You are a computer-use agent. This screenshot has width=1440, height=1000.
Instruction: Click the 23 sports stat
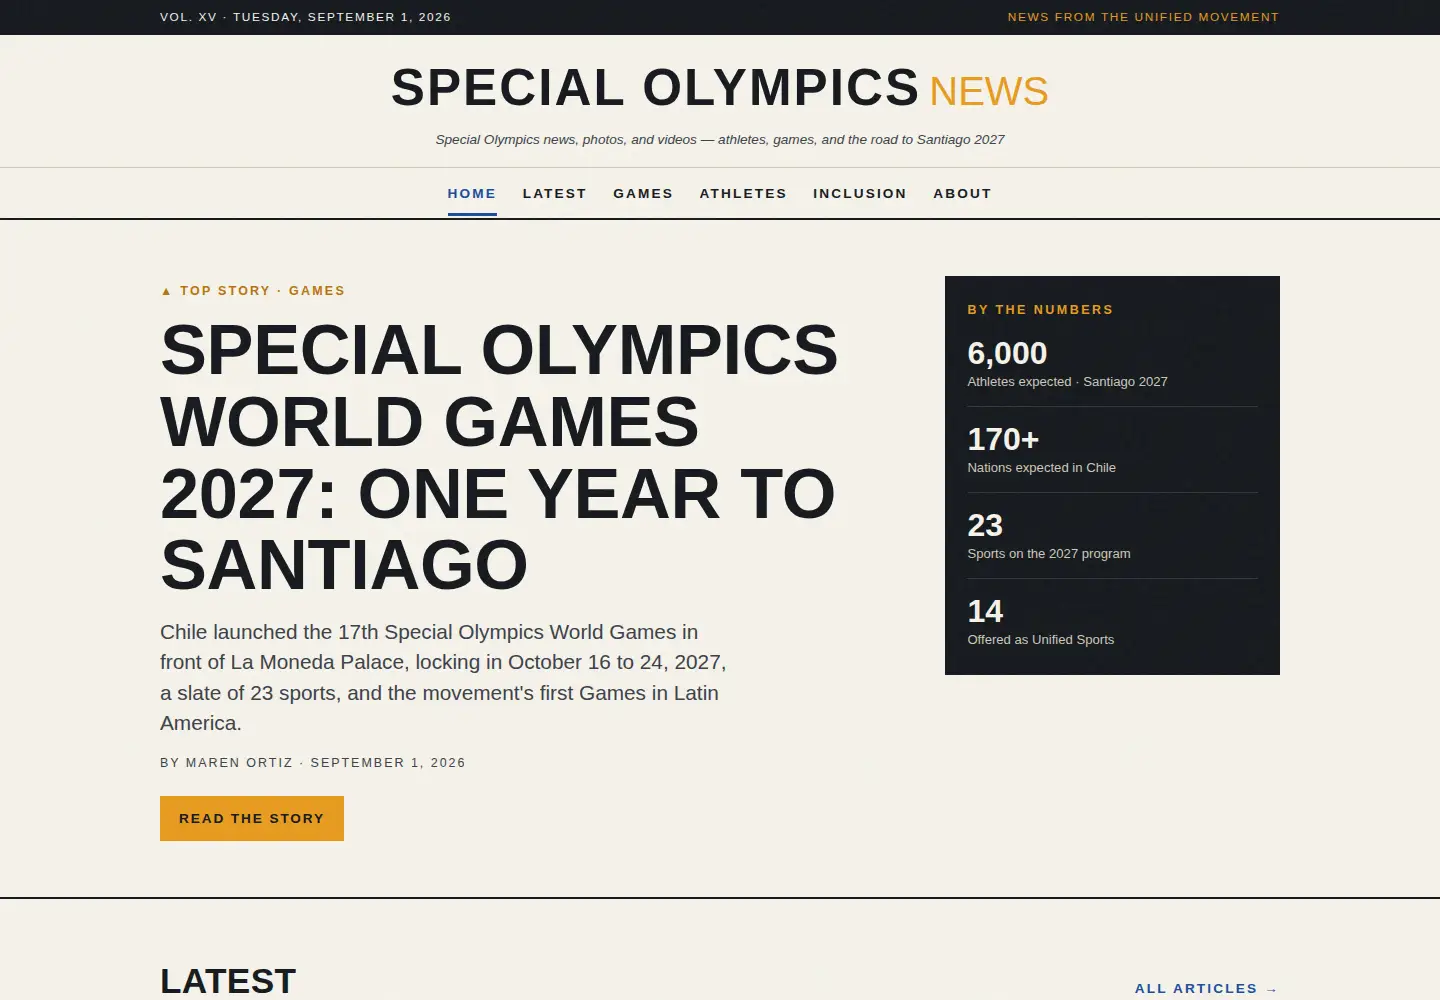coord(1112,536)
